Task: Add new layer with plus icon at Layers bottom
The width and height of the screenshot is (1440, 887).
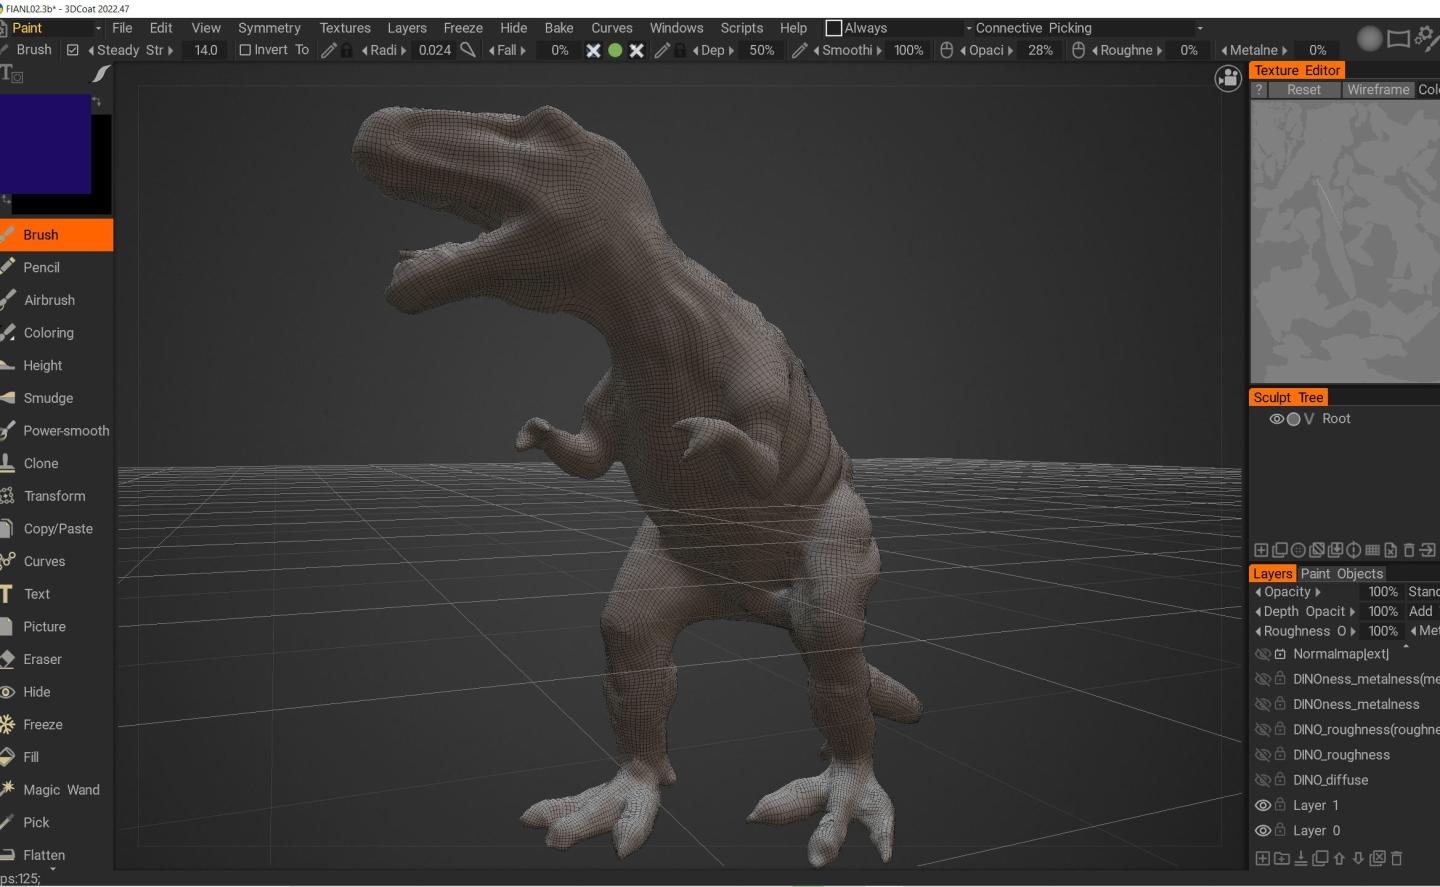Action: 1262,859
